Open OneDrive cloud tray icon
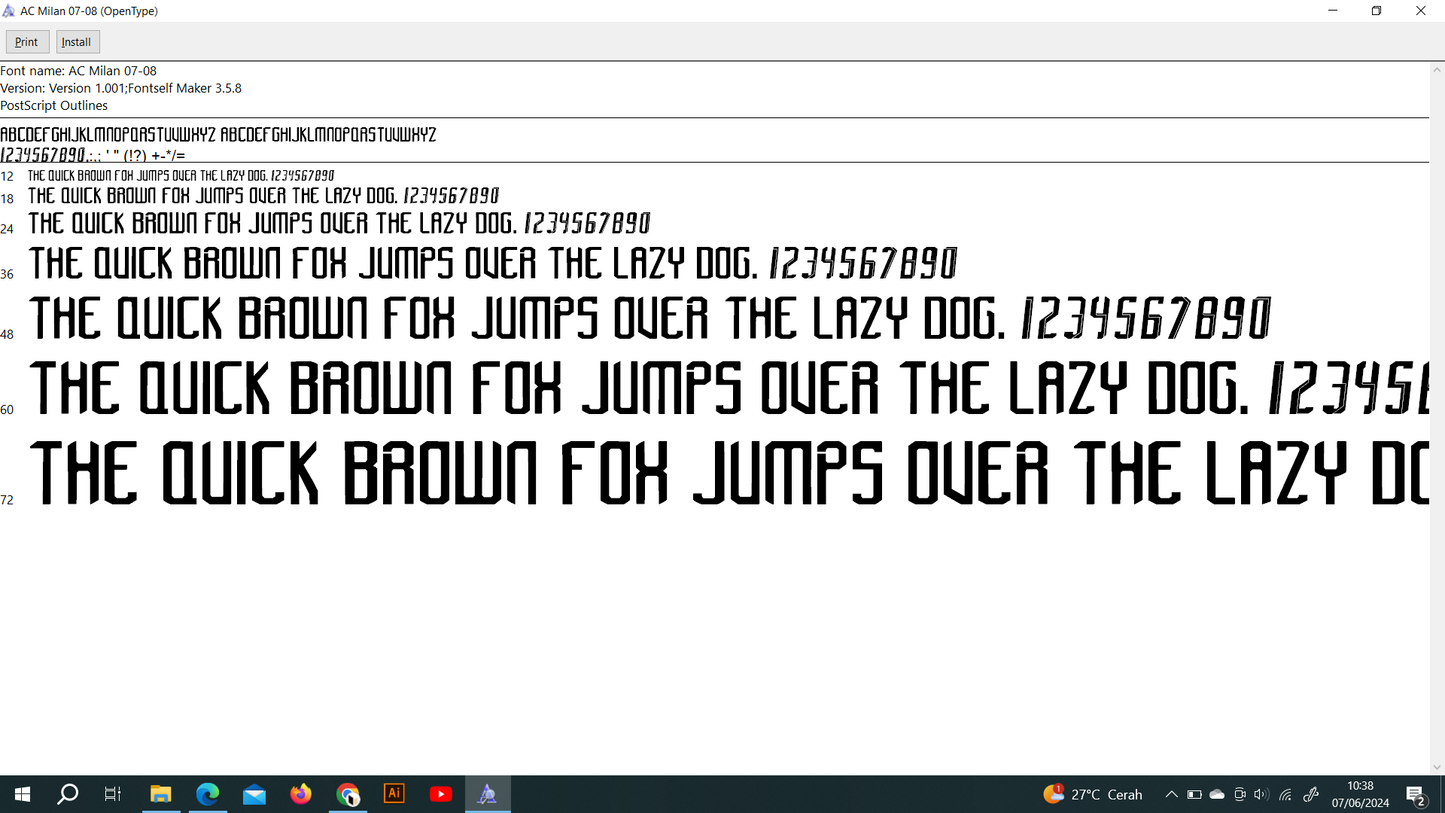 click(x=1217, y=795)
